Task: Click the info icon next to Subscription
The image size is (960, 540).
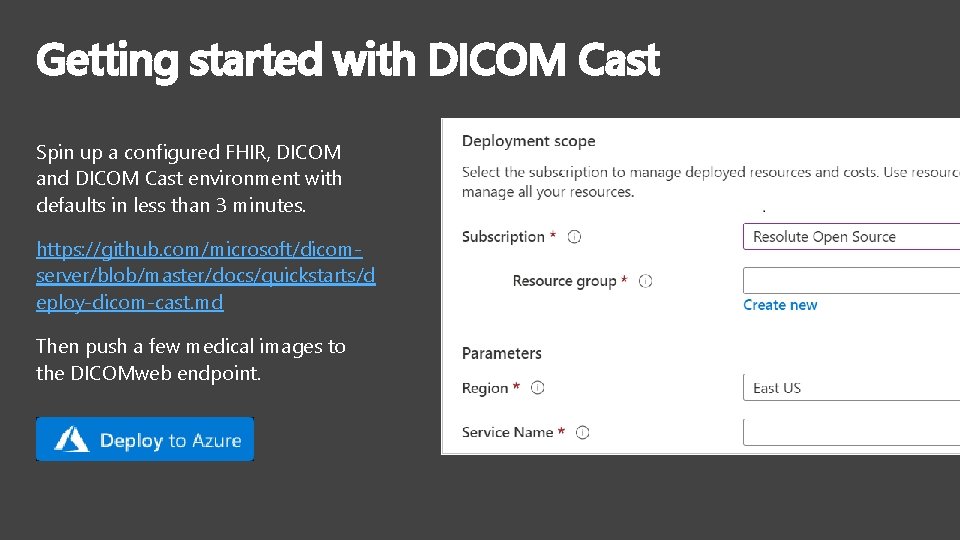Action: pyautogui.click(x=574, y=237)
